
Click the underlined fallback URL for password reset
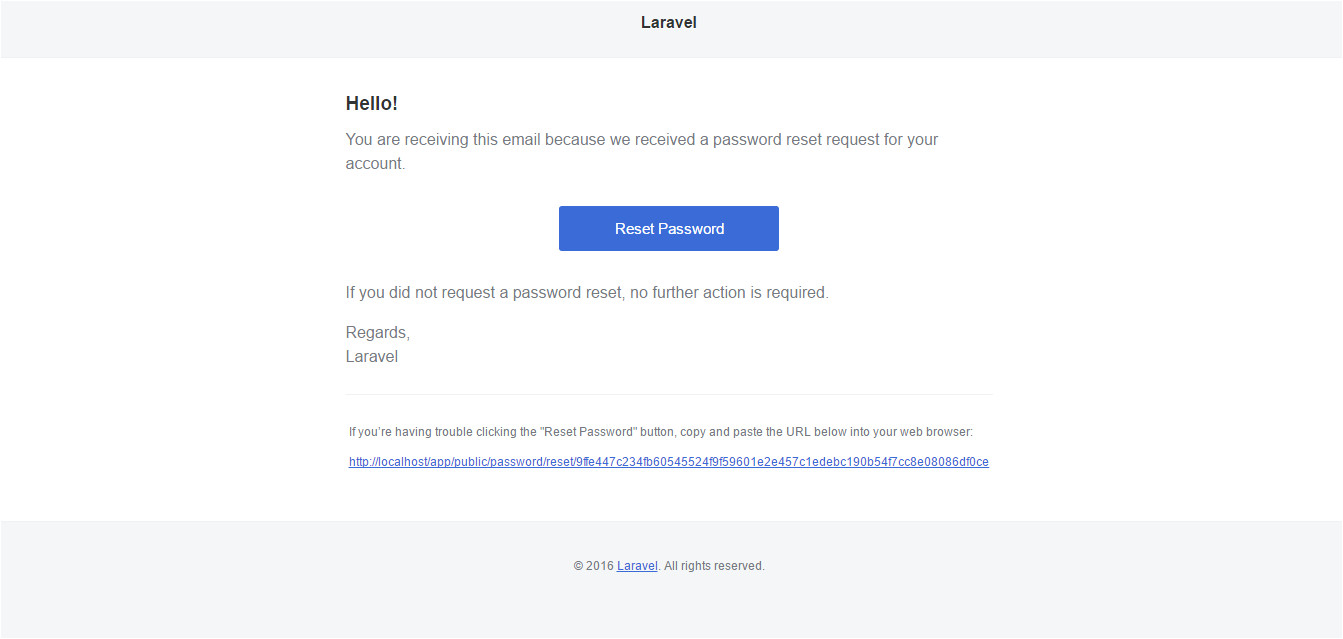(668, 461)
